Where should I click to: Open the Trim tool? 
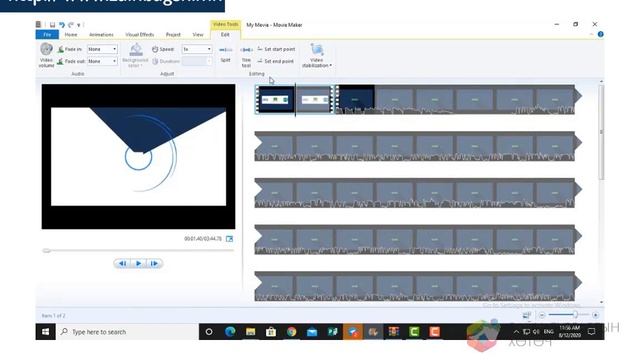(246, 56)
